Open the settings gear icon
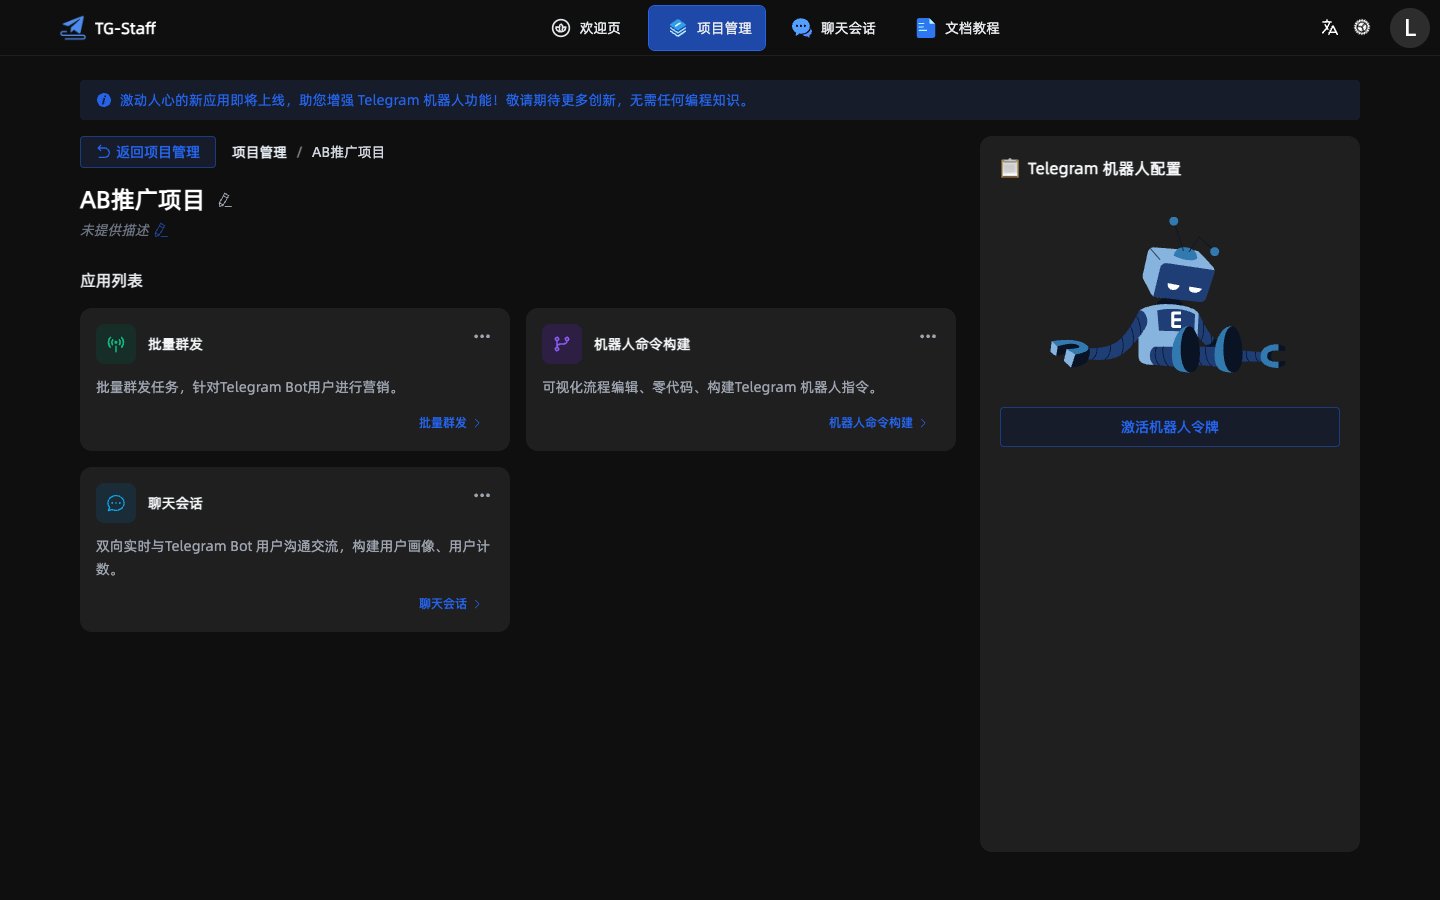1440x900 pixels. tap(1362, 27)
